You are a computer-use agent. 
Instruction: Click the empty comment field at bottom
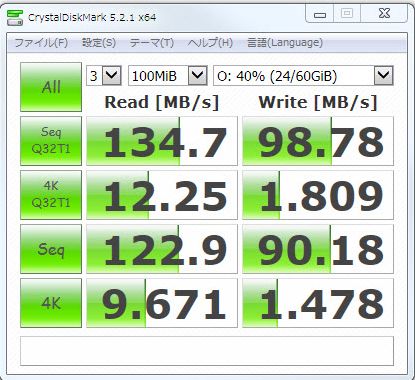click(x=207, y=351)
